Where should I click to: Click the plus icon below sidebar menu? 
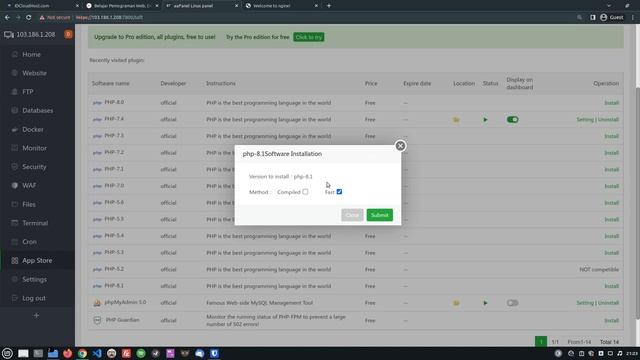tap(36, 316)
